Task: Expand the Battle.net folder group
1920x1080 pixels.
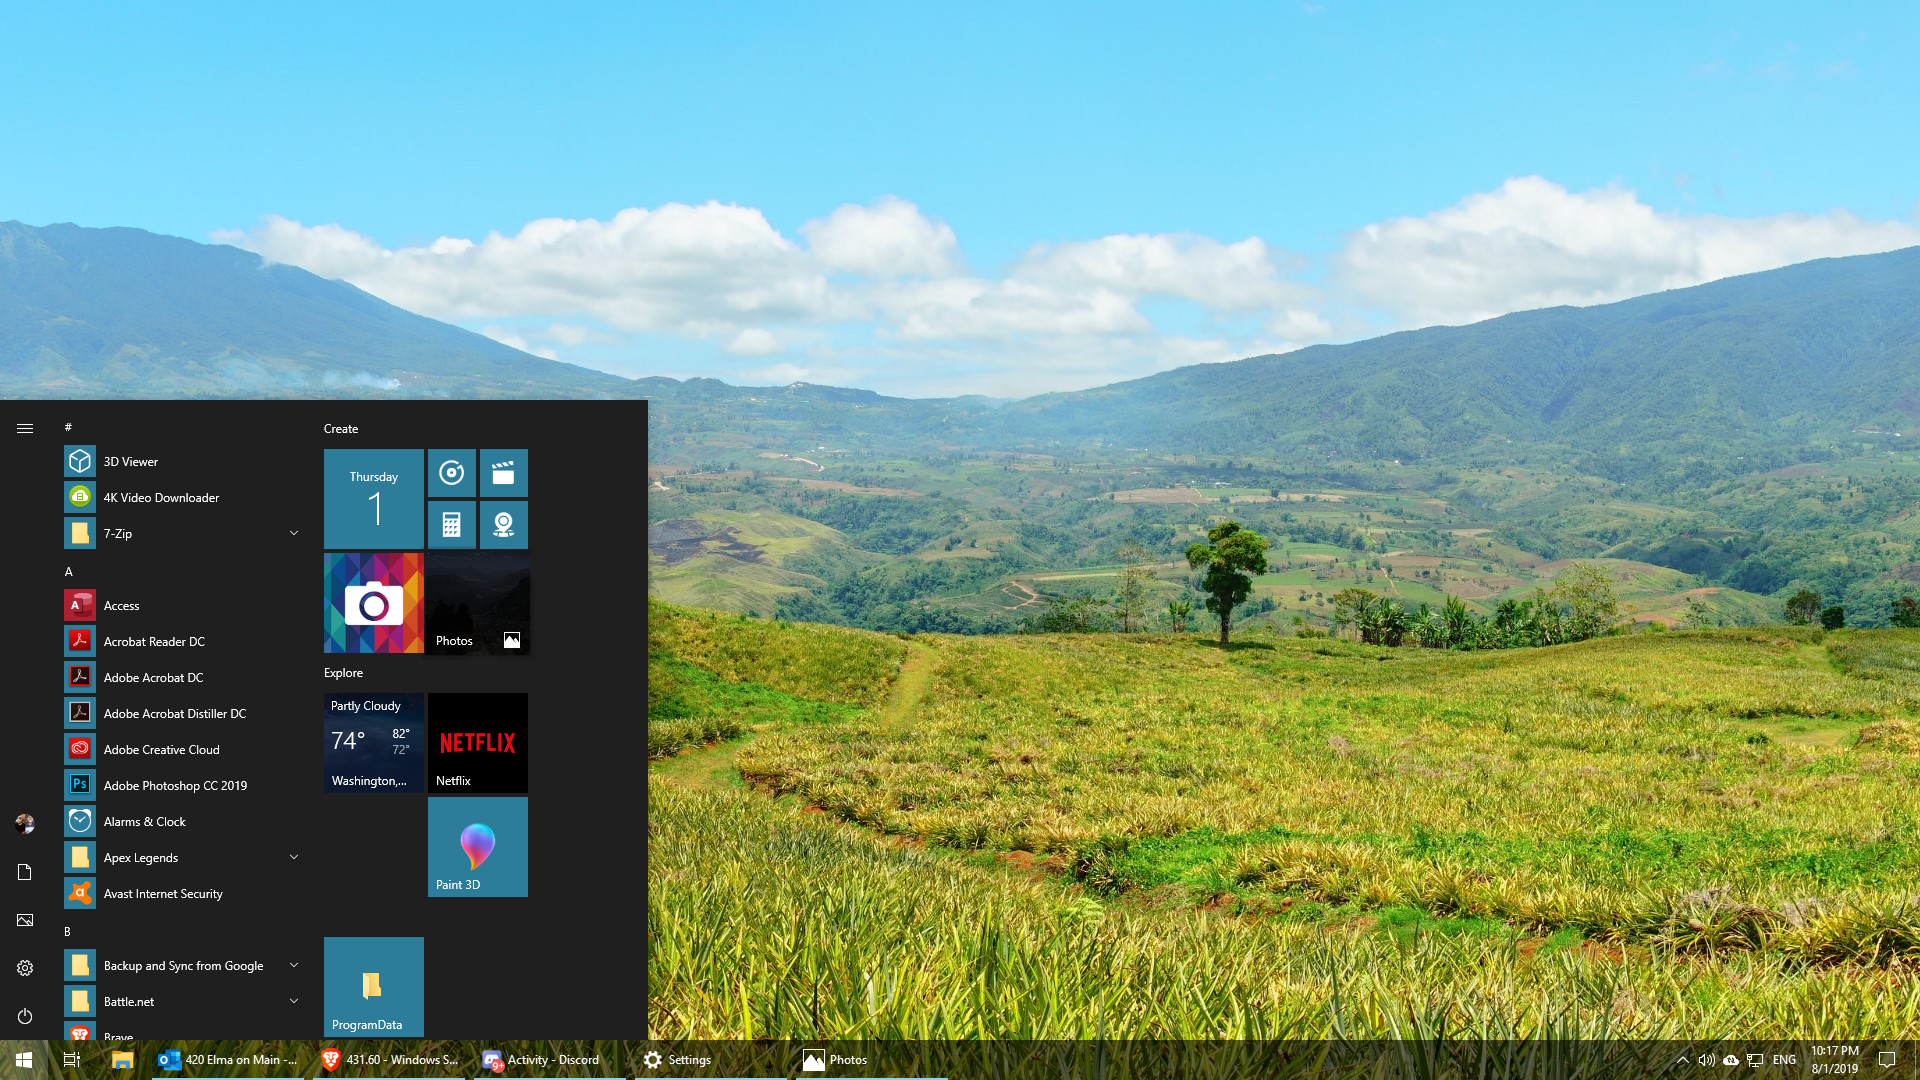Action: [x=293, y=1000]
